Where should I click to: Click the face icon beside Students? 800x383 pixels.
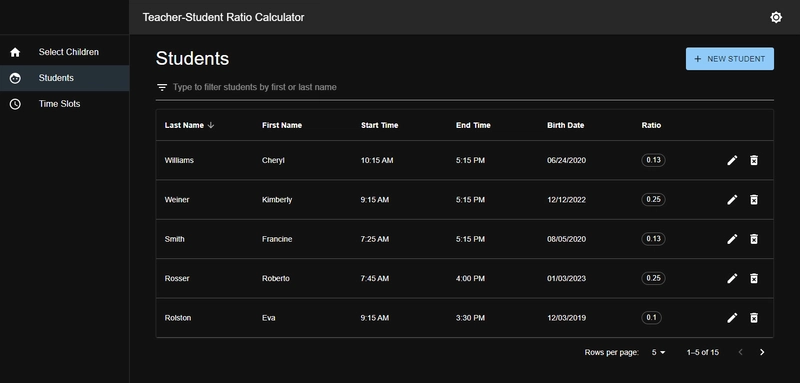tap(15, 78)
